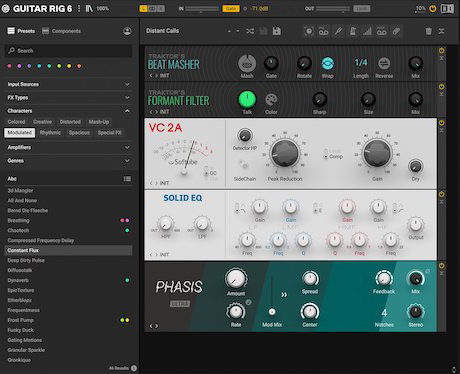
Task: Delete the rack with the trash icon
Action: click(428, 31)
